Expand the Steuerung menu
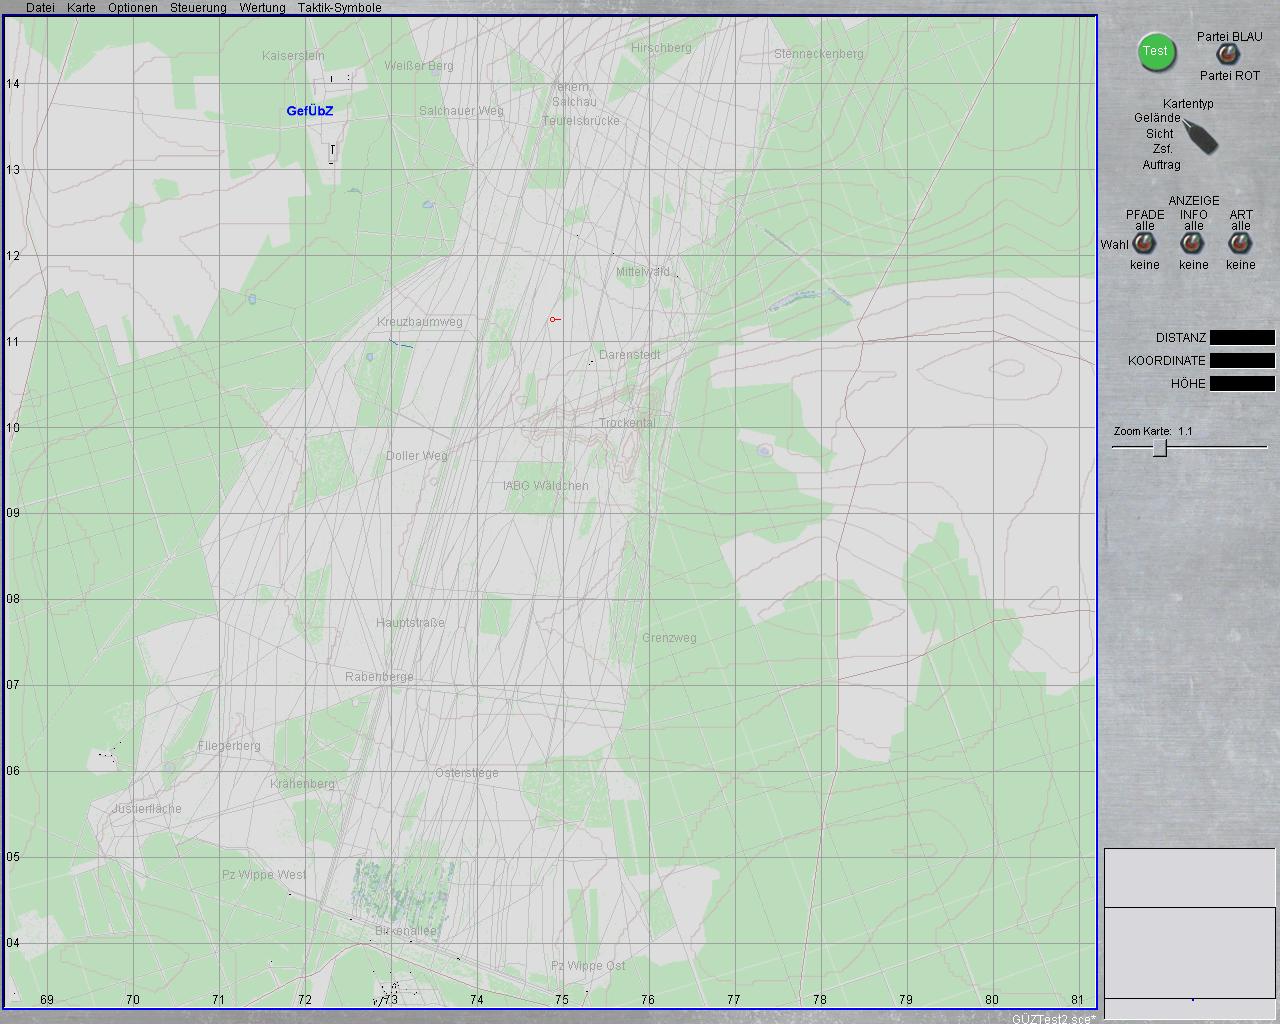 [198, 8]
